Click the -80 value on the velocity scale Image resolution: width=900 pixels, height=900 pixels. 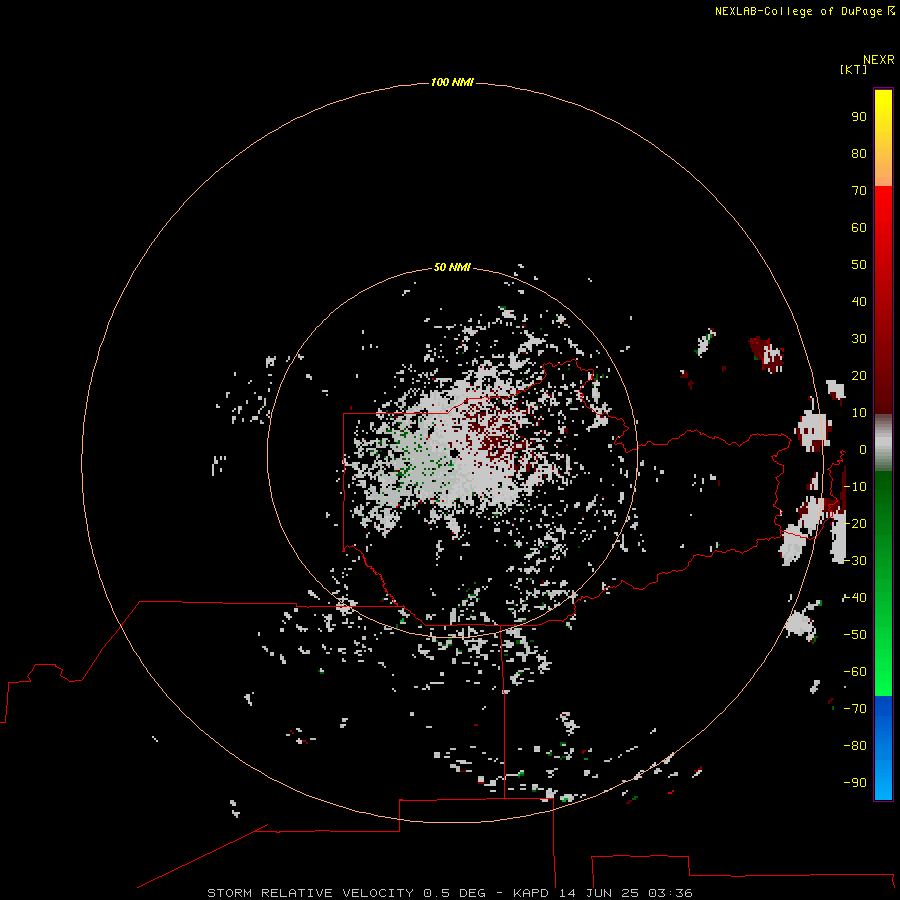coord(855,746)
